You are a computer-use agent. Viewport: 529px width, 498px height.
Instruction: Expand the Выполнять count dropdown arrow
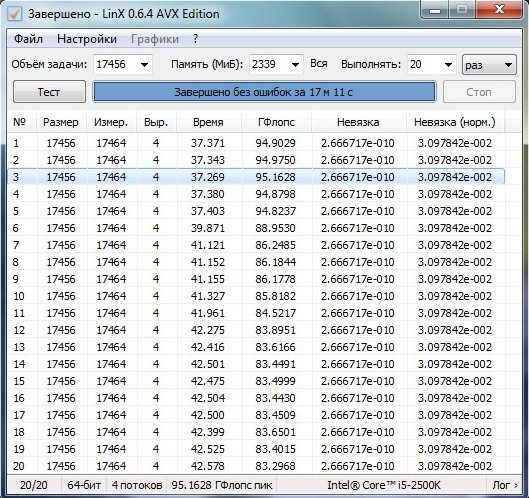[x=448, y=64]
